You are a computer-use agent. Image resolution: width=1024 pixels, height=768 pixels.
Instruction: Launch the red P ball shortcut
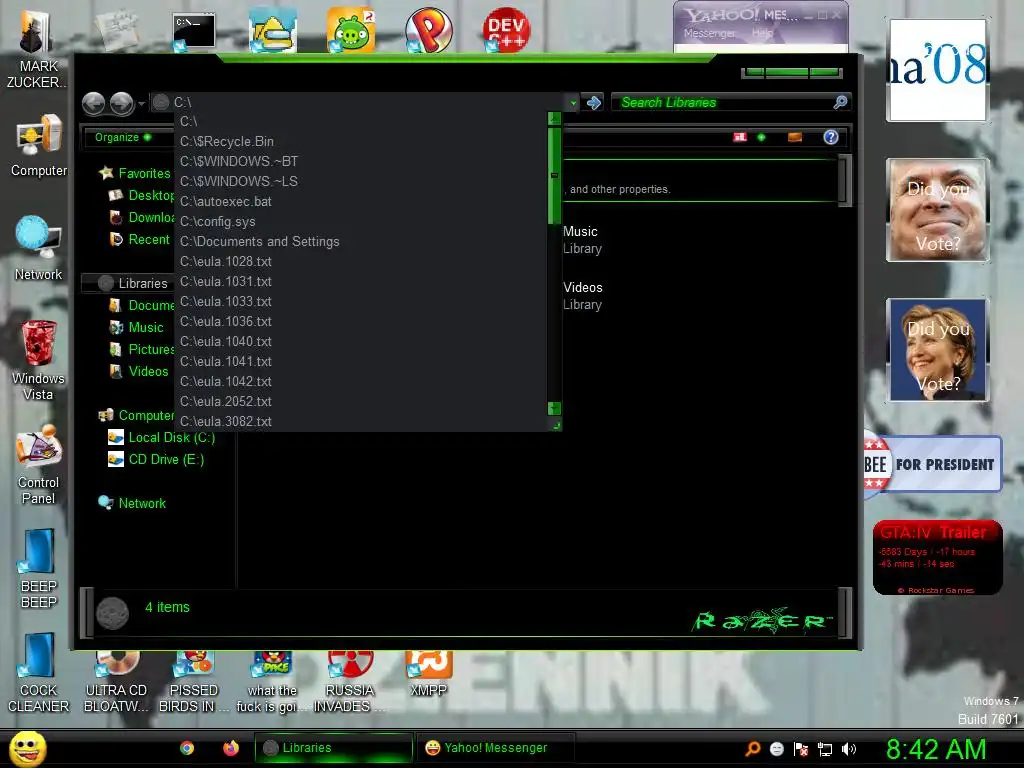pyautogui.click(x=428, y=29)
